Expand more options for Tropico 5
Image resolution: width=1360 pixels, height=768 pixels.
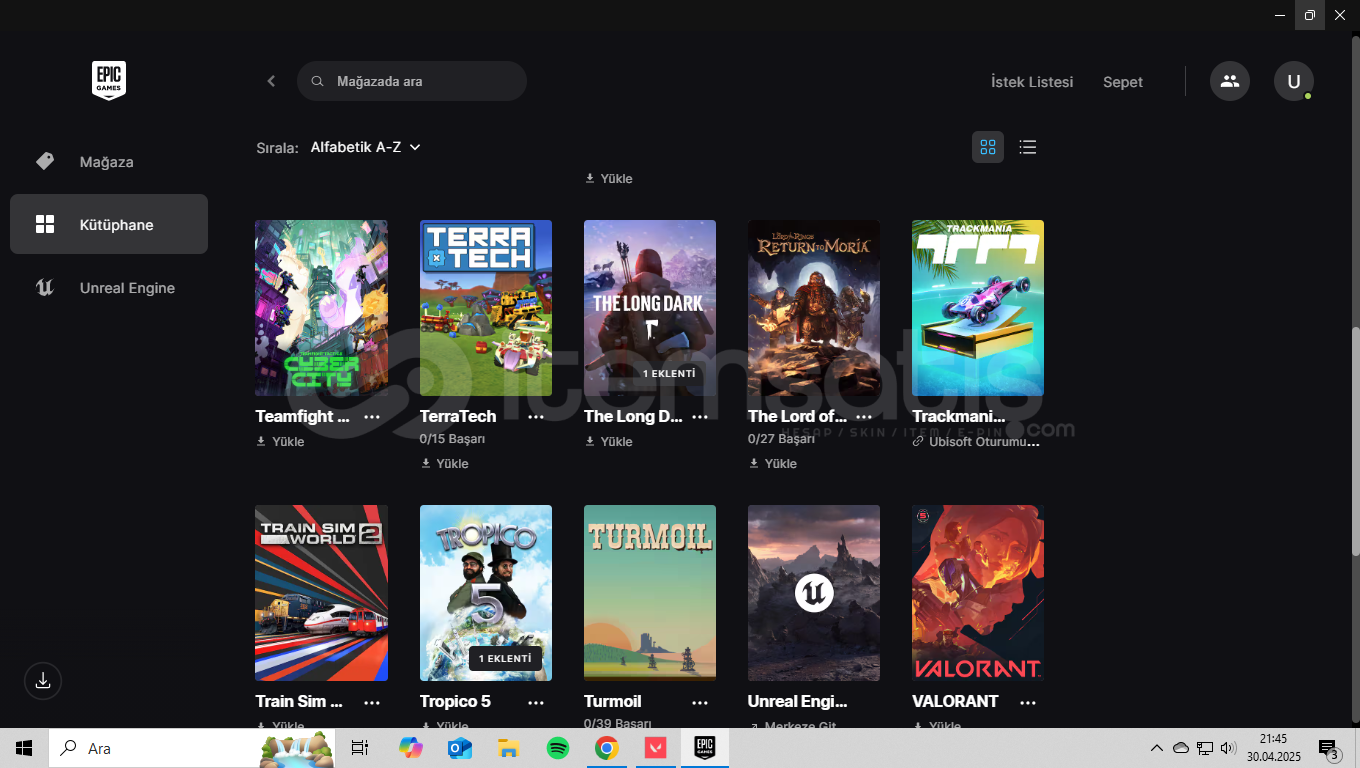(x=536, y=702)
